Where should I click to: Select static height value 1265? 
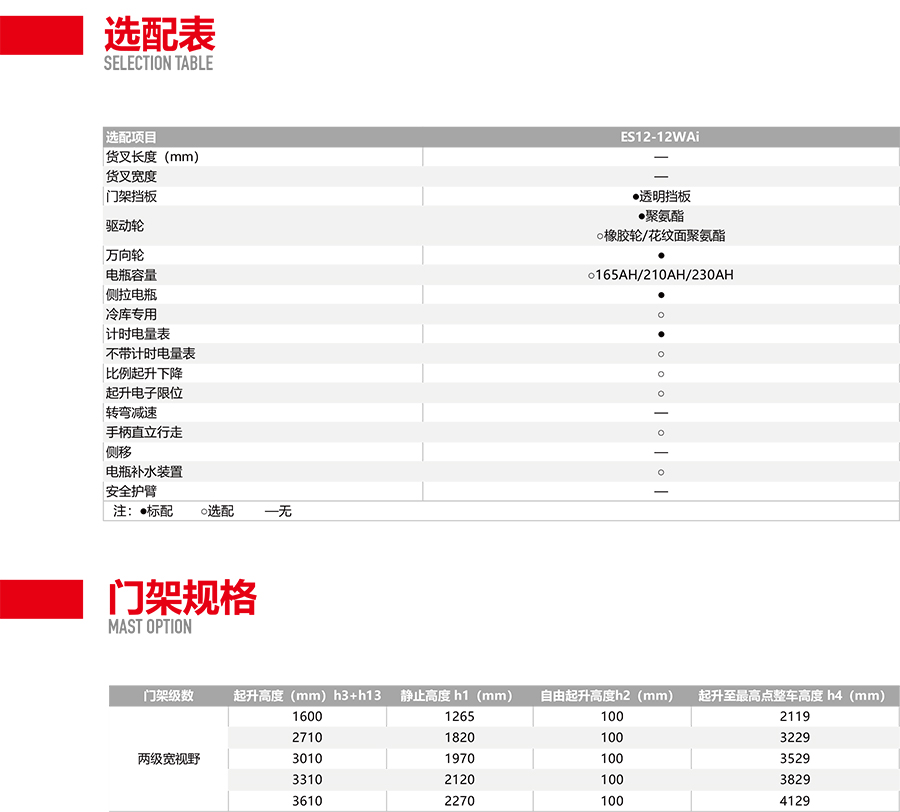(460, 716)
